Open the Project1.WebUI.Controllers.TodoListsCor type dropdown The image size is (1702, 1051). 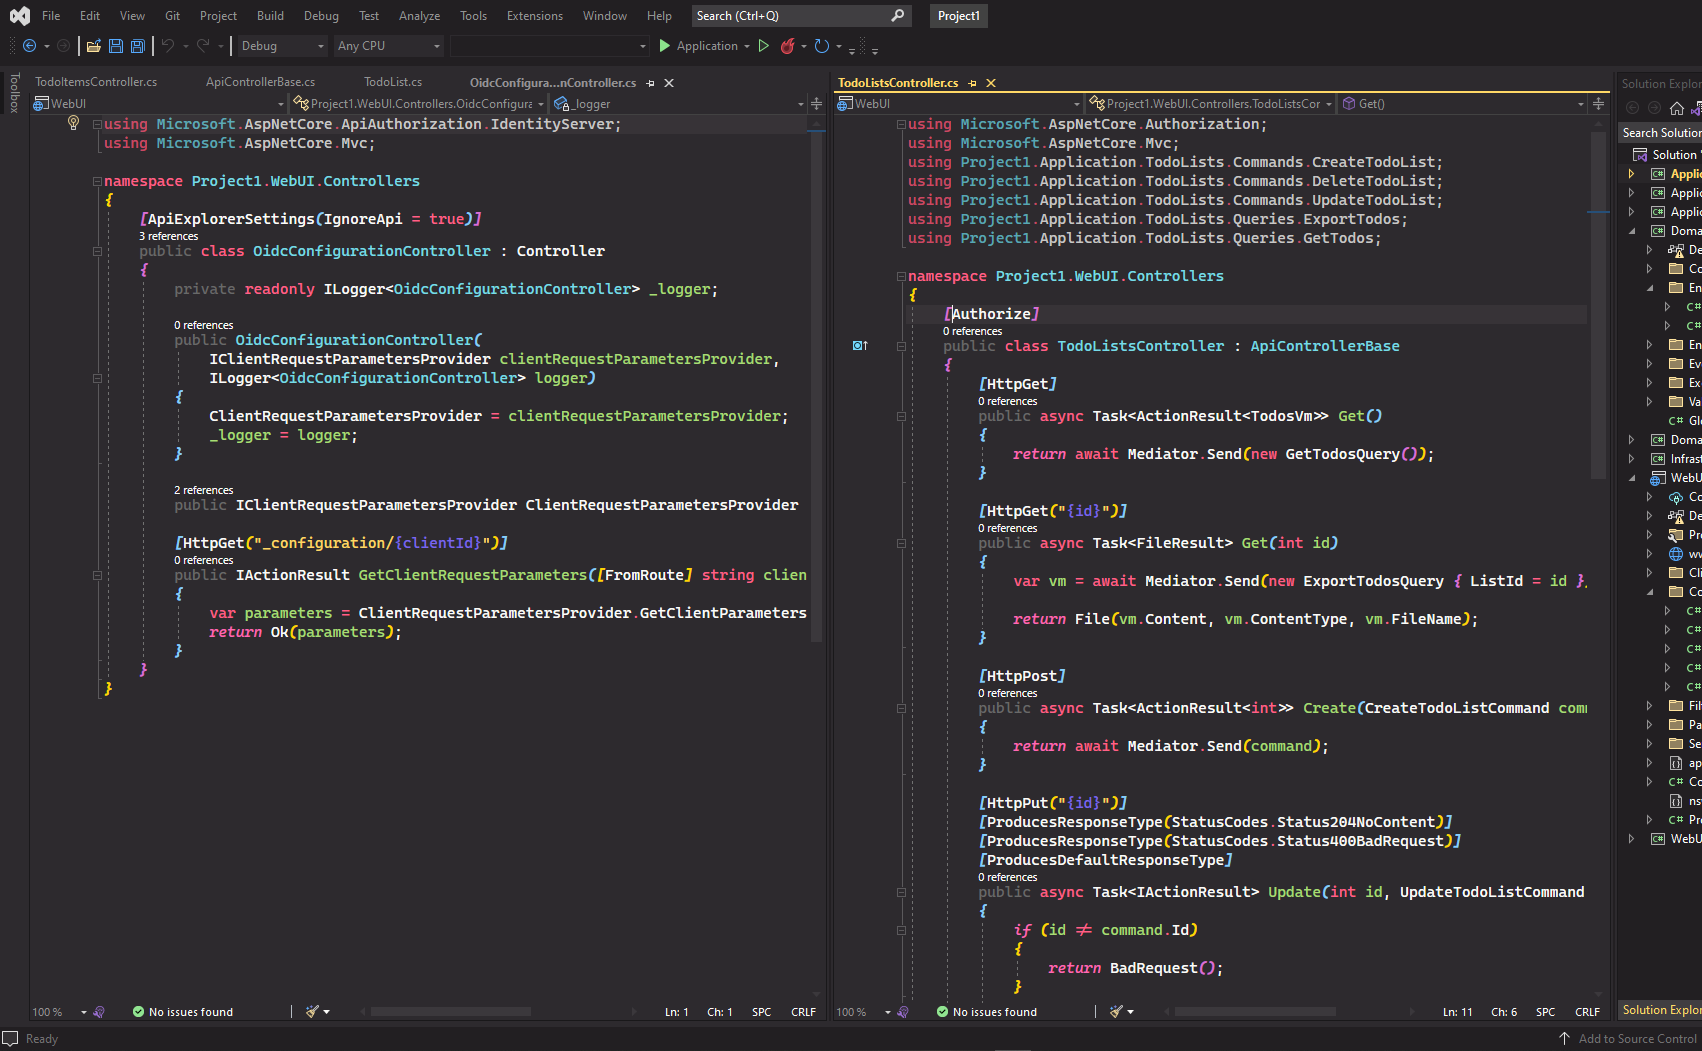coord(1211,104)
